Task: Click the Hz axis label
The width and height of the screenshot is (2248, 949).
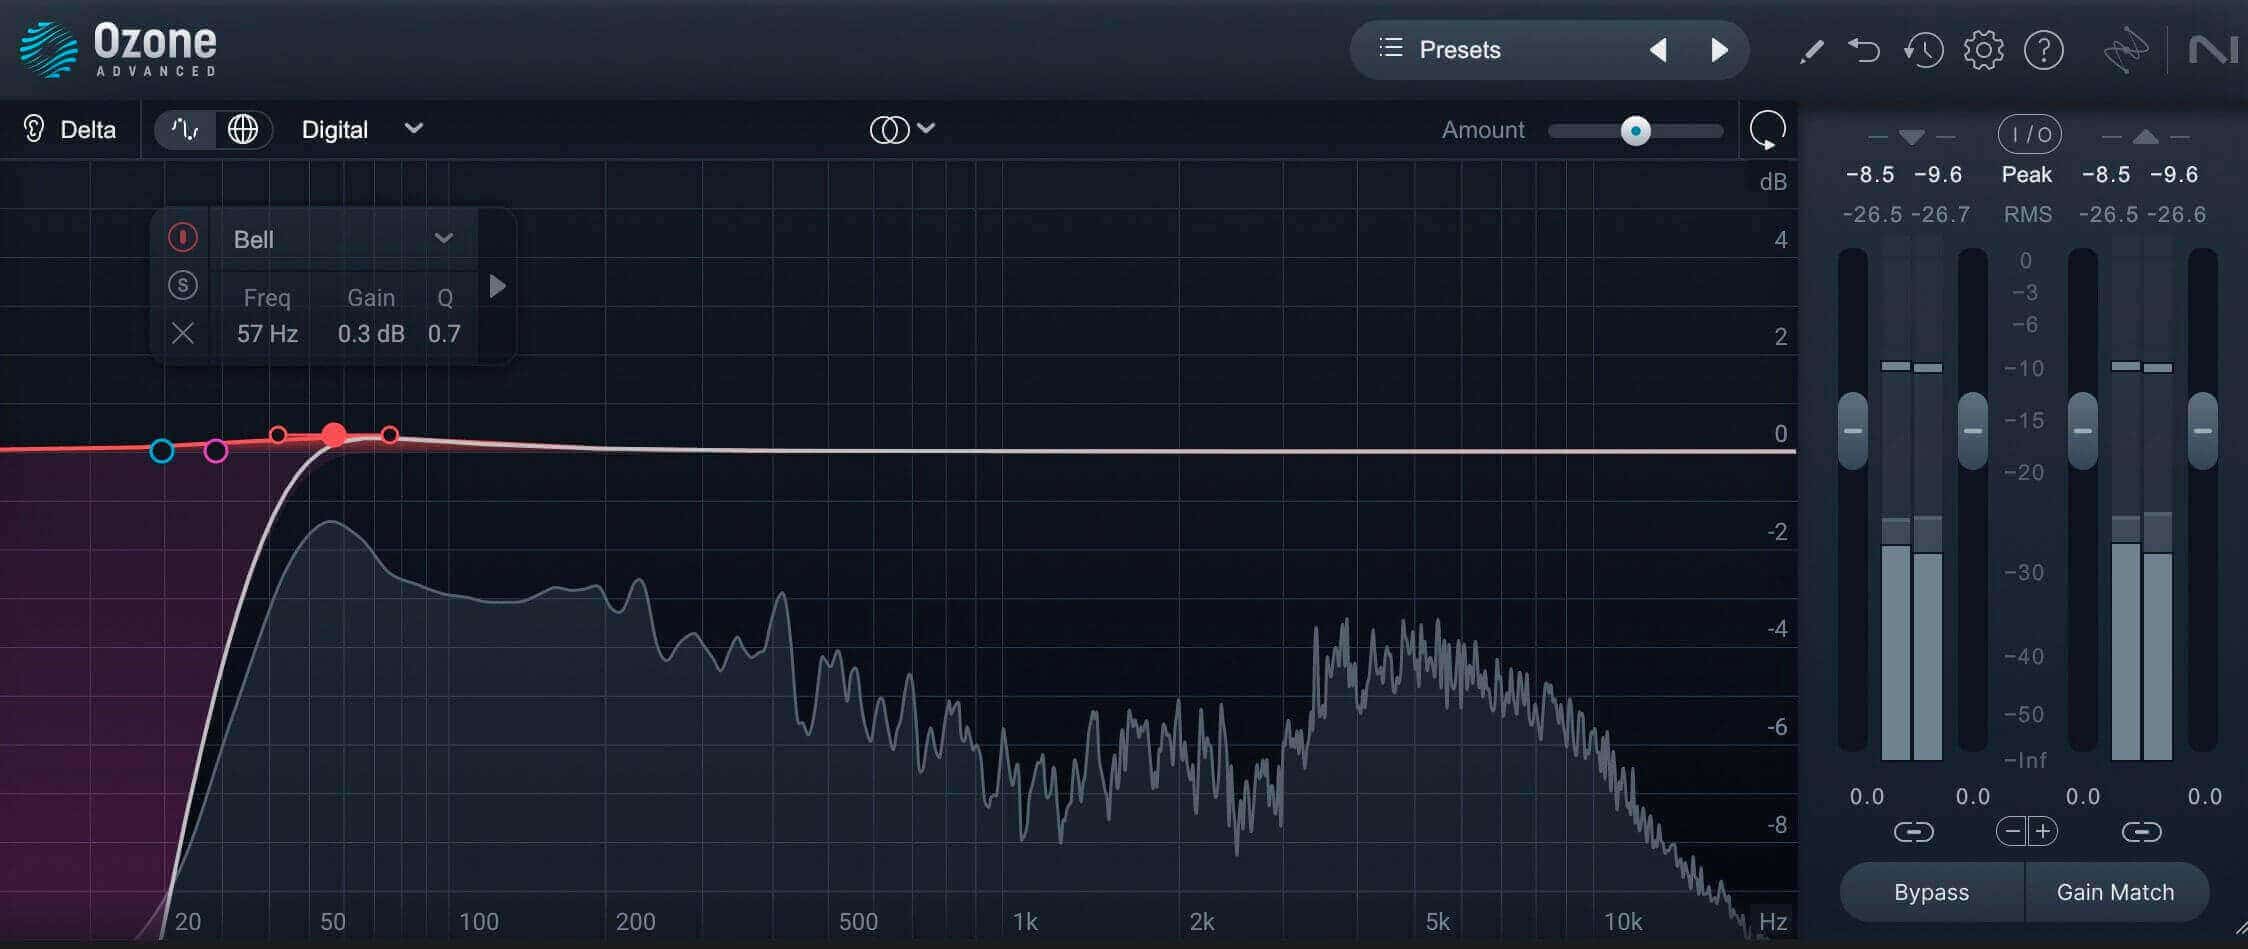Action: [x=1772, y=921]
